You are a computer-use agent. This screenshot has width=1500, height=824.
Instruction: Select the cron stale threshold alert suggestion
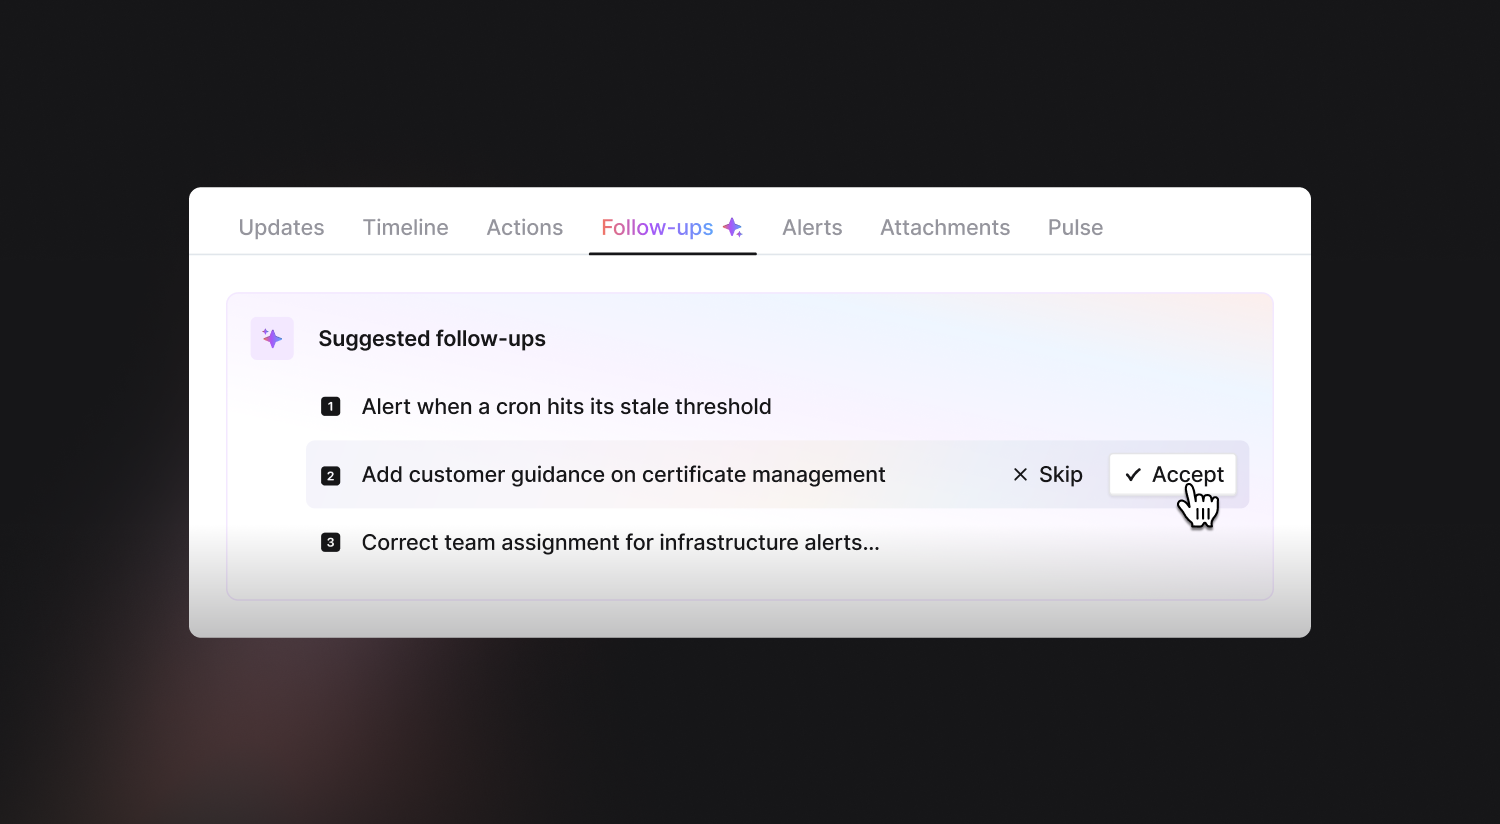click(566, 407)
